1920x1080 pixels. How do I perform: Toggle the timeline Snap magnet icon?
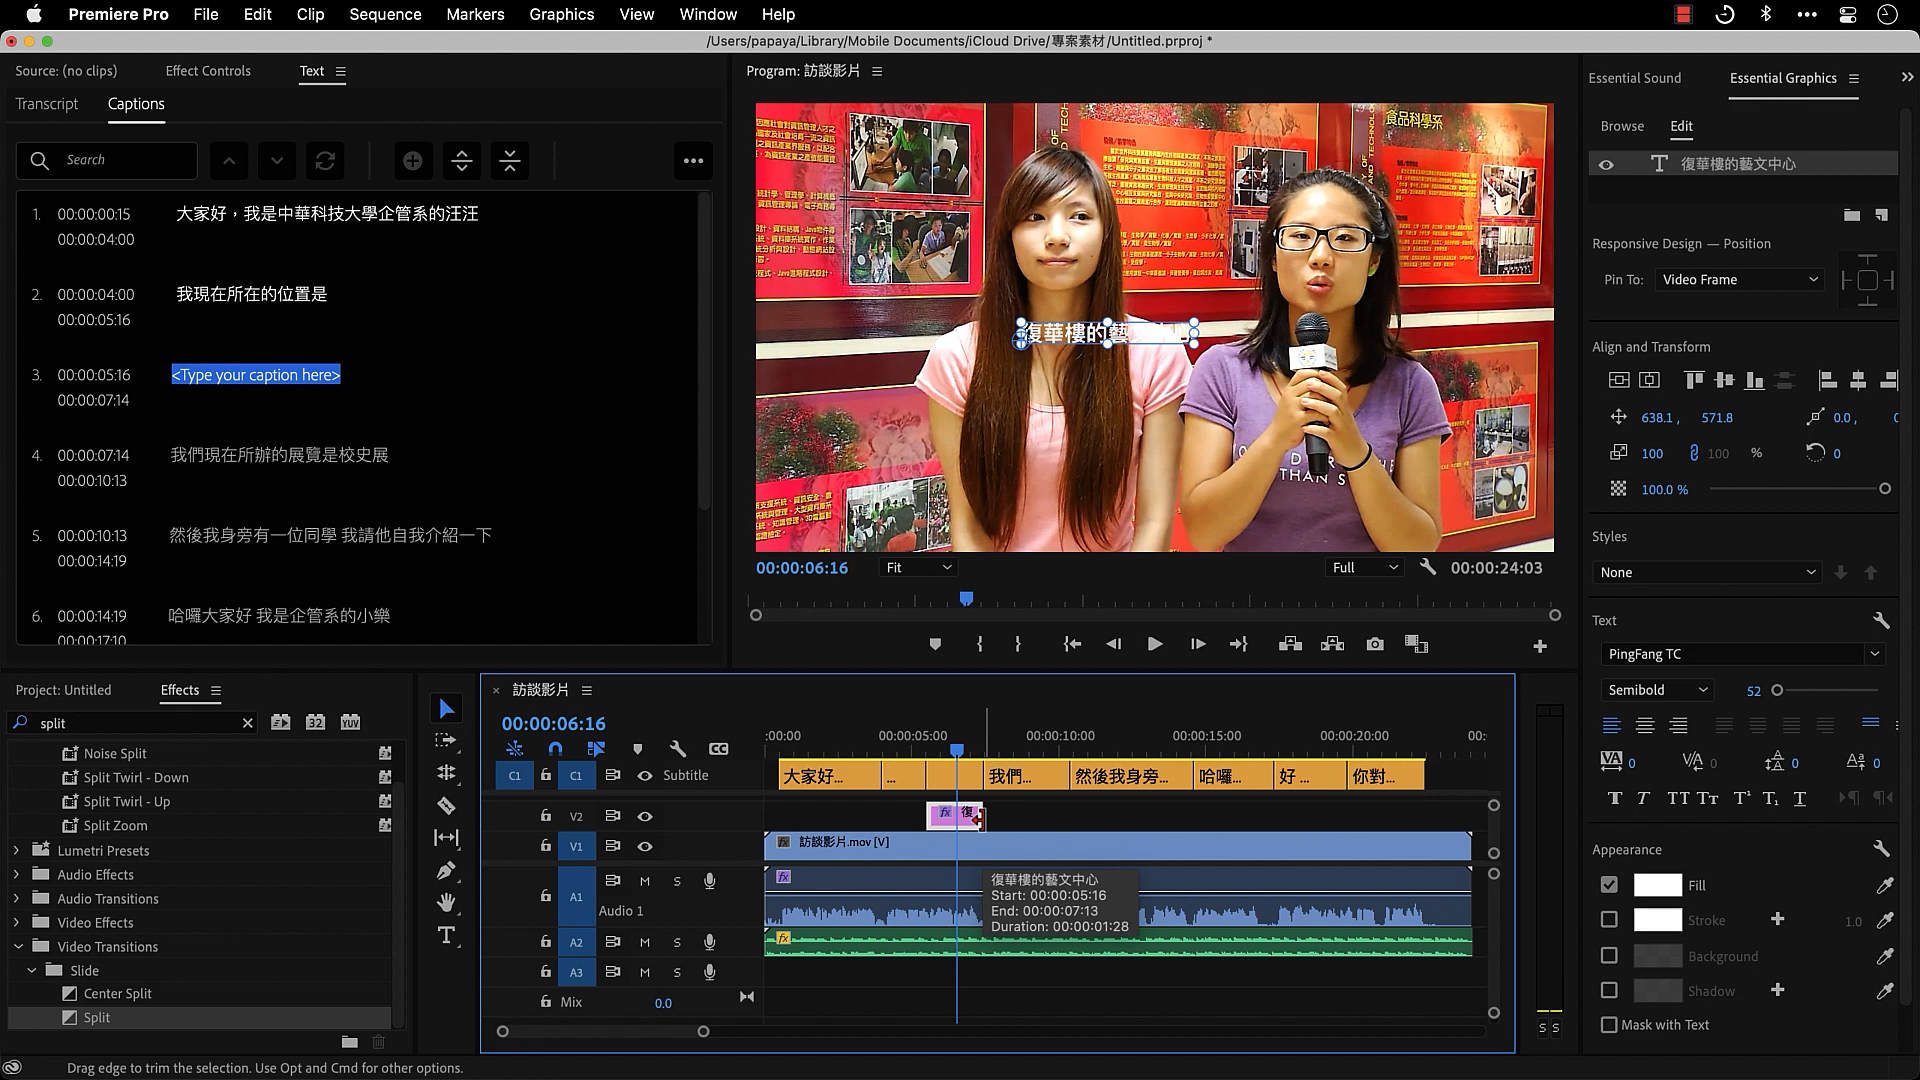pyautogui.click(x=555, y=749)
